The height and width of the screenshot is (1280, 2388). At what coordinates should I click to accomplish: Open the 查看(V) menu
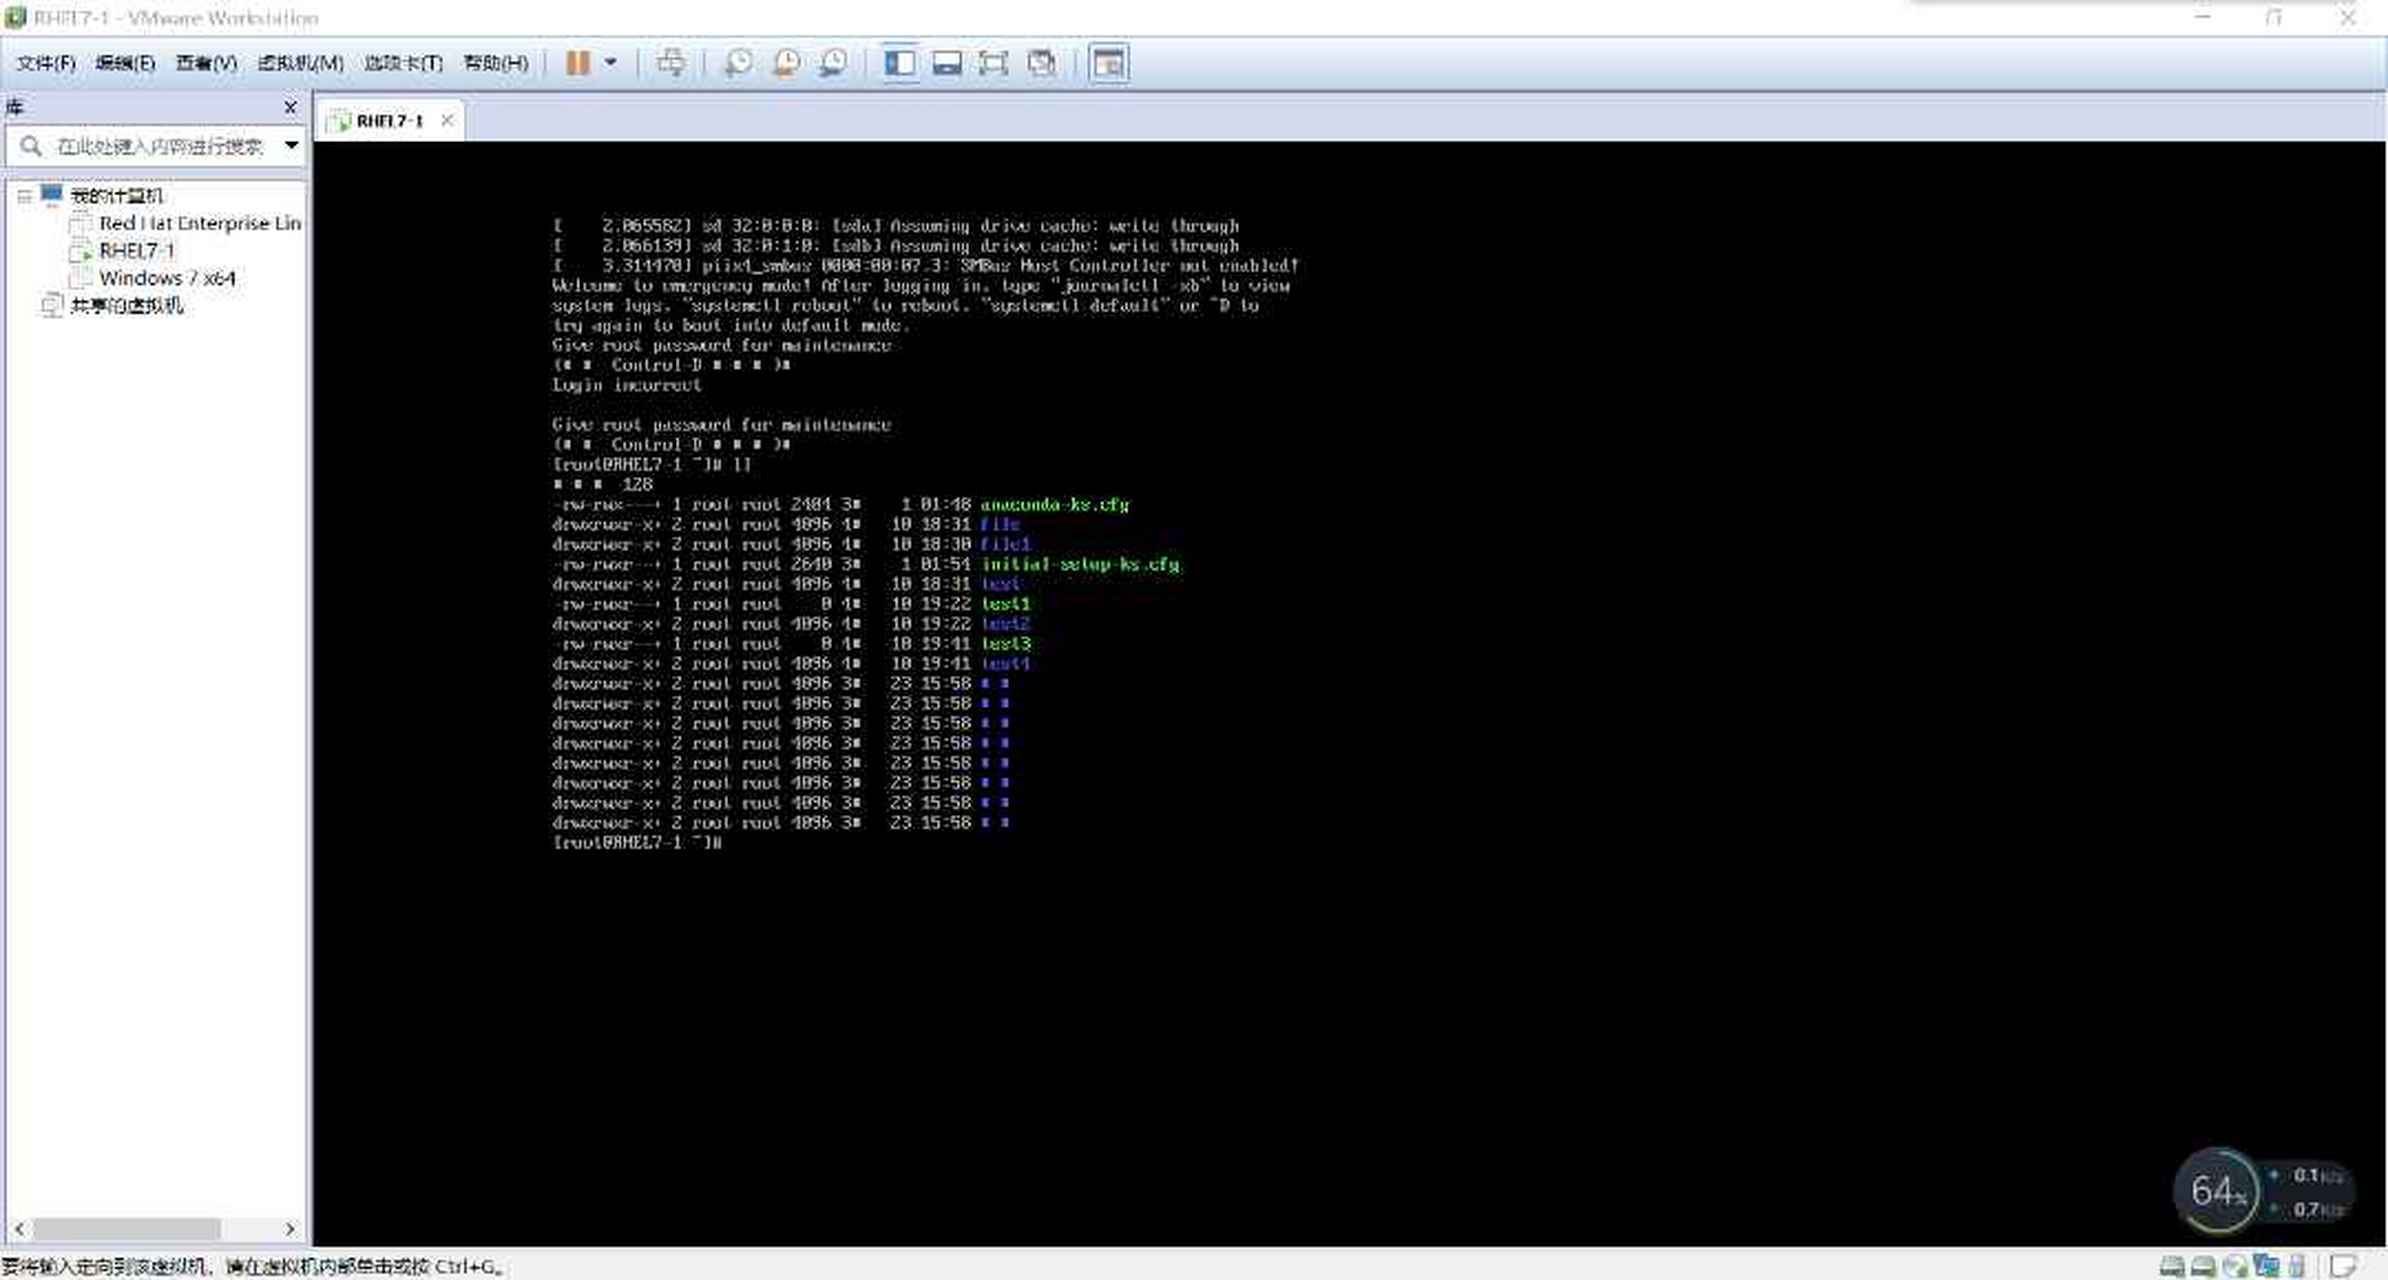pyautogui.click(x=206, y=63)
